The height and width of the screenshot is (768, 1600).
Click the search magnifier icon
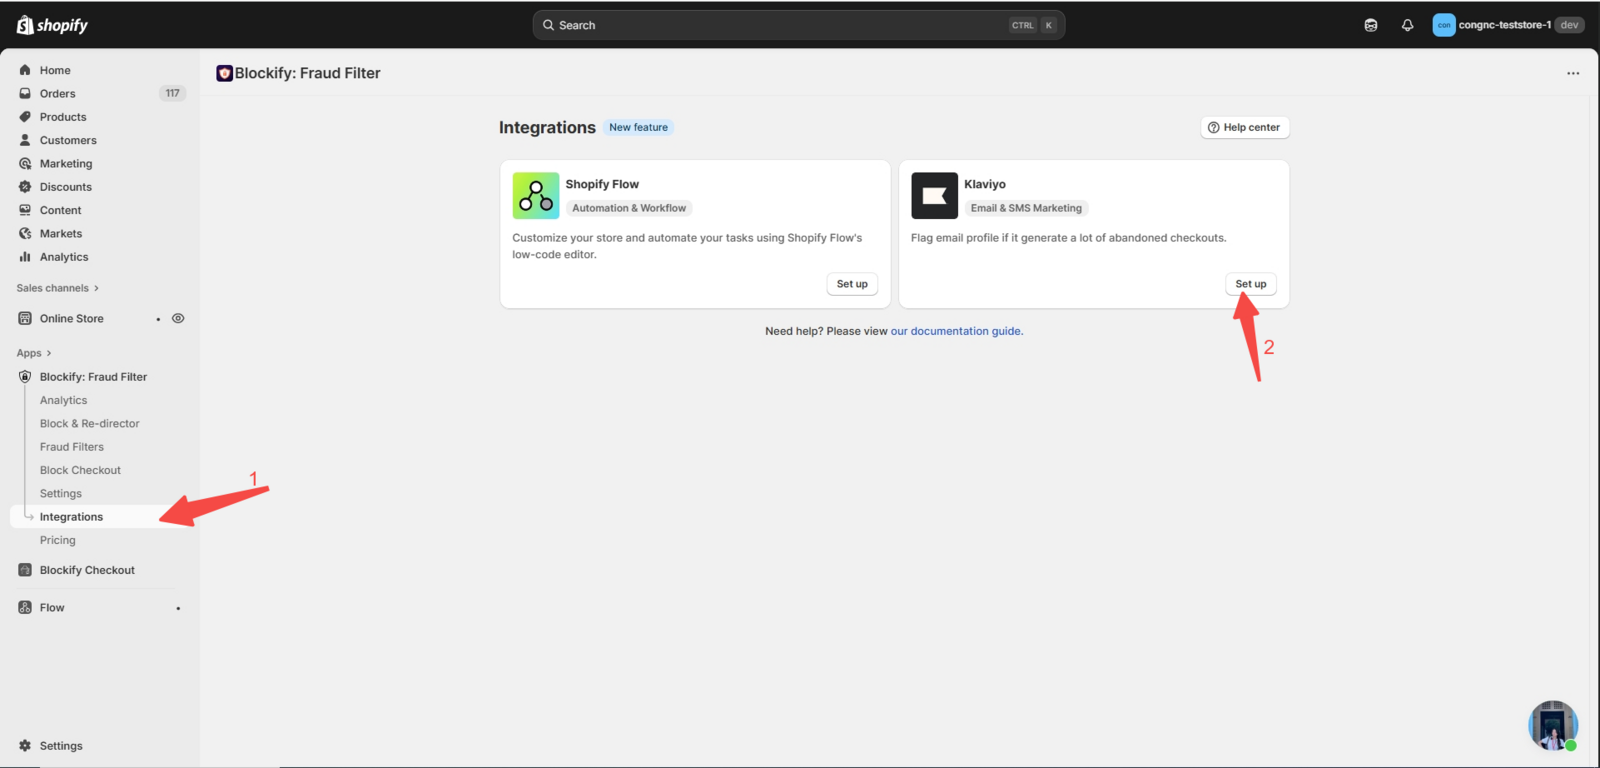coord(548,25)
